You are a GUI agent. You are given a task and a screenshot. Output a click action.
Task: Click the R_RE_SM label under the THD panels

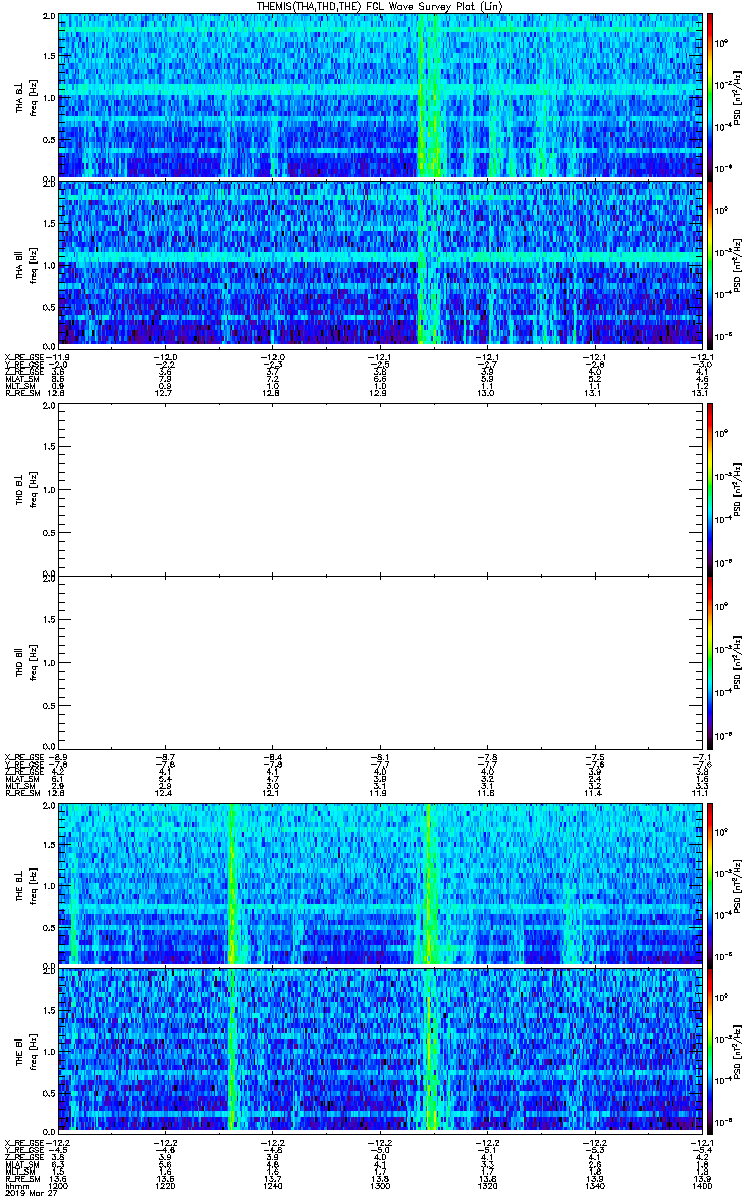pos(21,792)
